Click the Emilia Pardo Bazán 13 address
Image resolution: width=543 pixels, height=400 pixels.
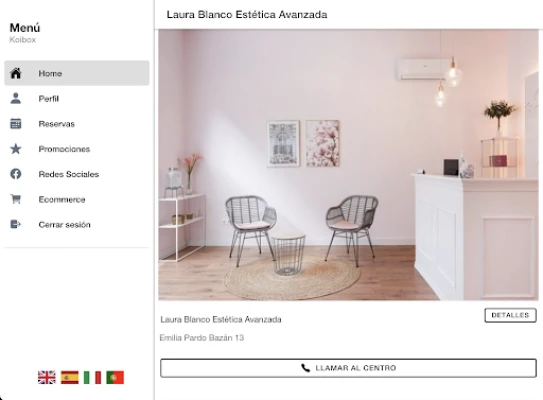pos(202,338)
